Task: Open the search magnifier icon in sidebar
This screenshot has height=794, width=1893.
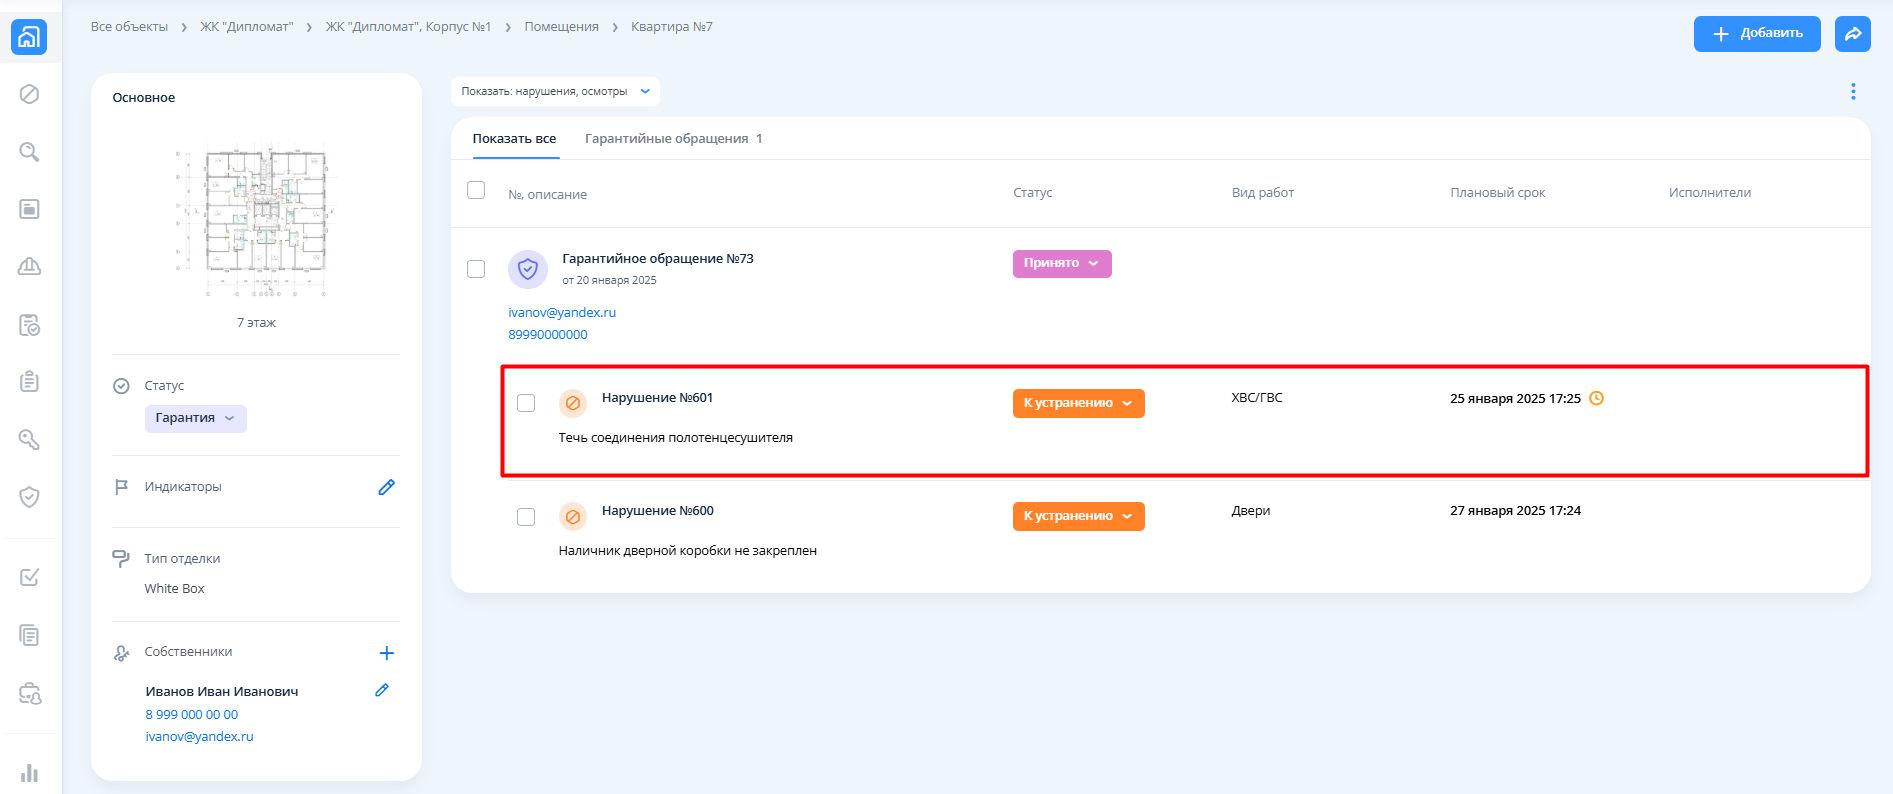Action: coord(29,152)
